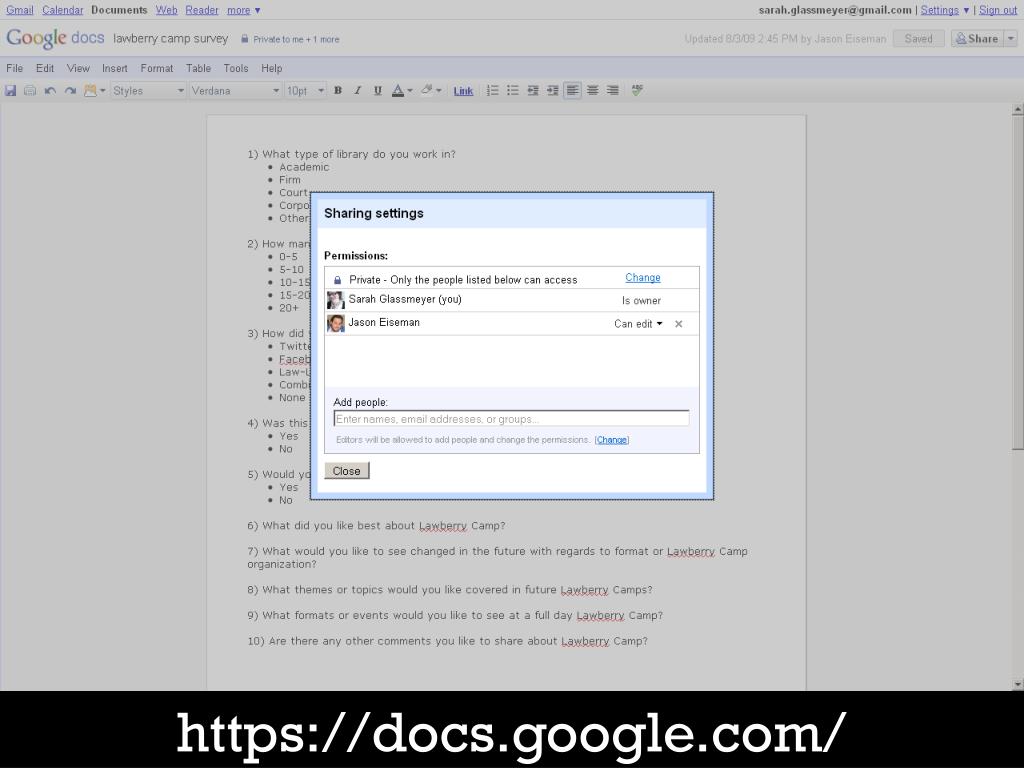Click Change link beside Private permission
This screenshot has width=1024, height=768.
pos(643,278)
